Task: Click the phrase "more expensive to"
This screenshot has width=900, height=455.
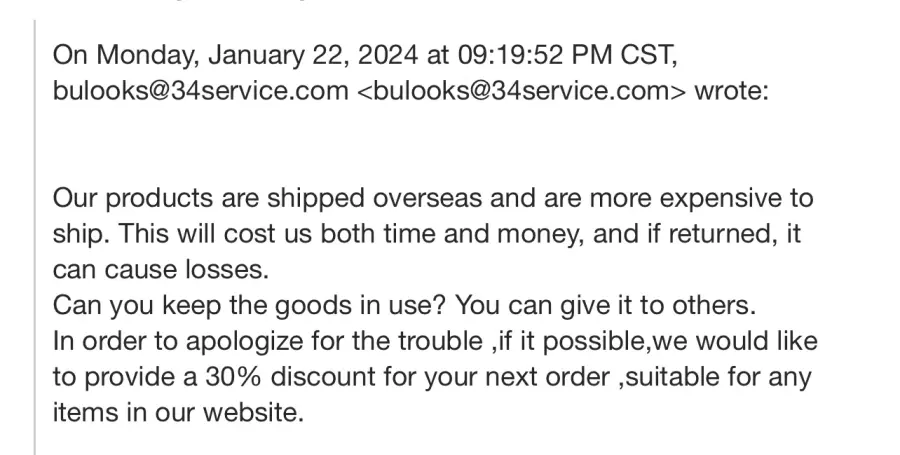Action: pos(701,199)
